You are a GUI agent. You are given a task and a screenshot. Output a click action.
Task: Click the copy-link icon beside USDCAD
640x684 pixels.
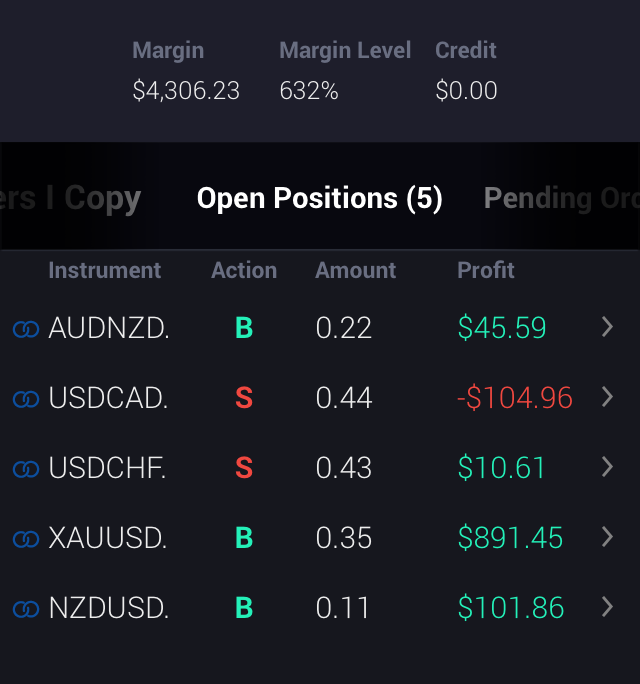click(25, 399)
